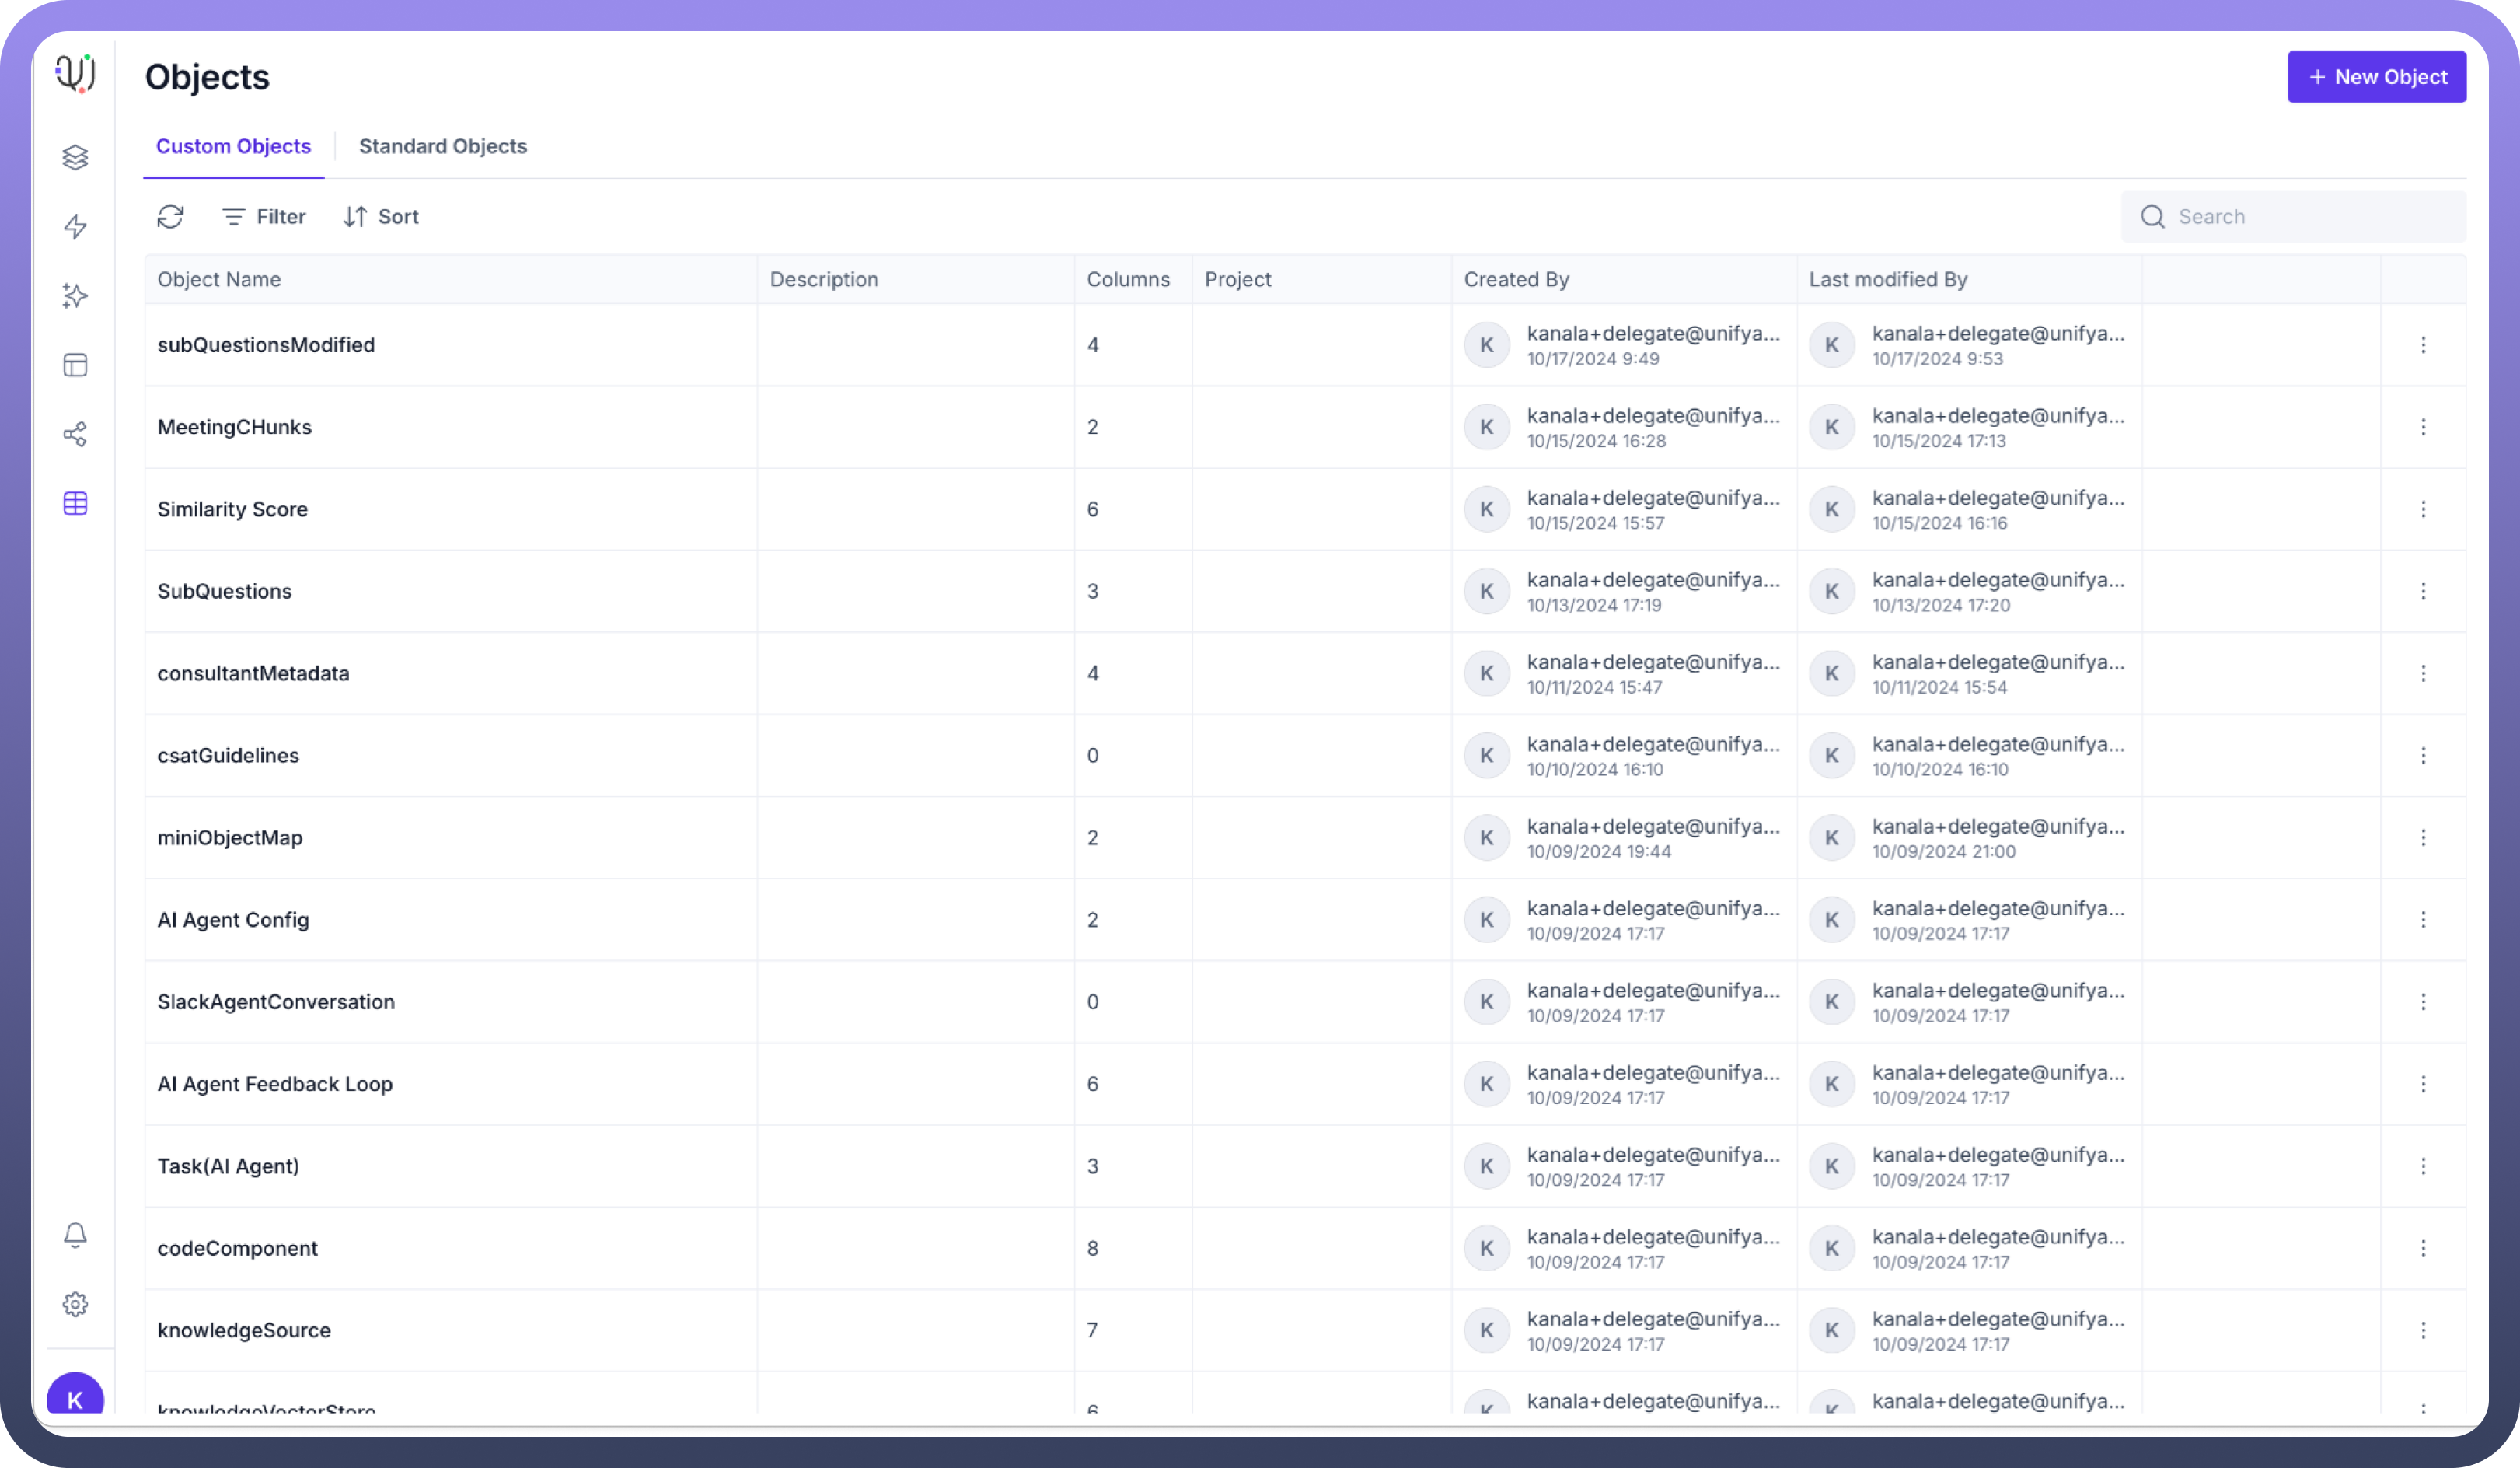Click the Search input field
2520x1468 pixels.
point(2310,217)
